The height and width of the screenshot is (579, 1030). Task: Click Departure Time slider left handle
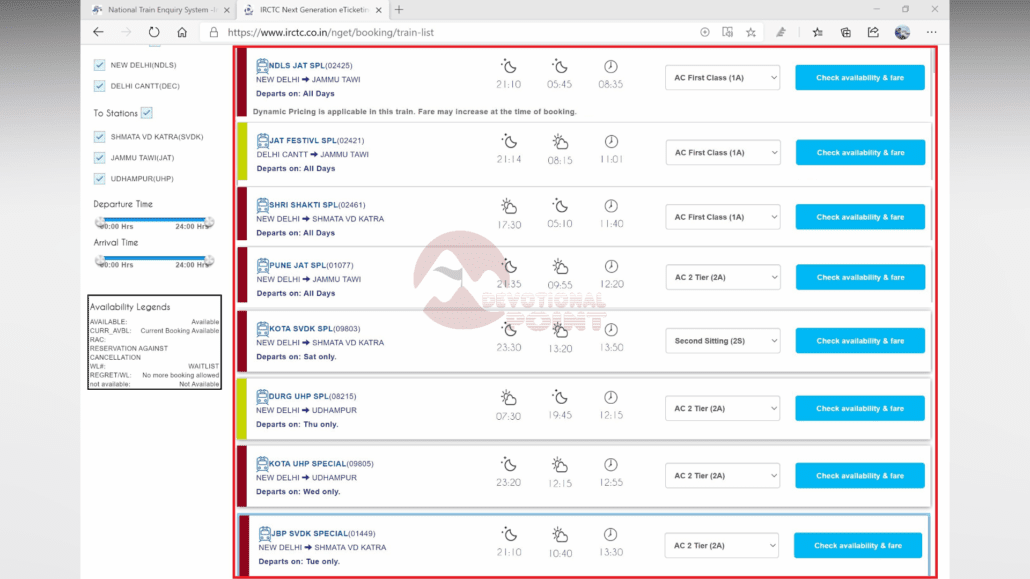coord(100,222)
